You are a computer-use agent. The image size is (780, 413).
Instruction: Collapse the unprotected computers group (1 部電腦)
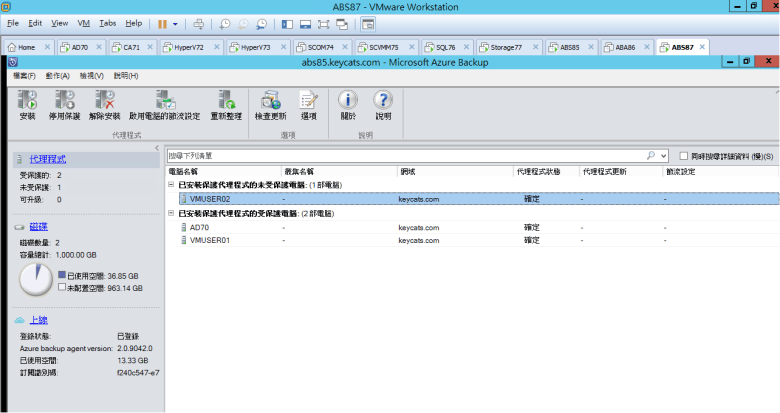click(x=170, y=185)
